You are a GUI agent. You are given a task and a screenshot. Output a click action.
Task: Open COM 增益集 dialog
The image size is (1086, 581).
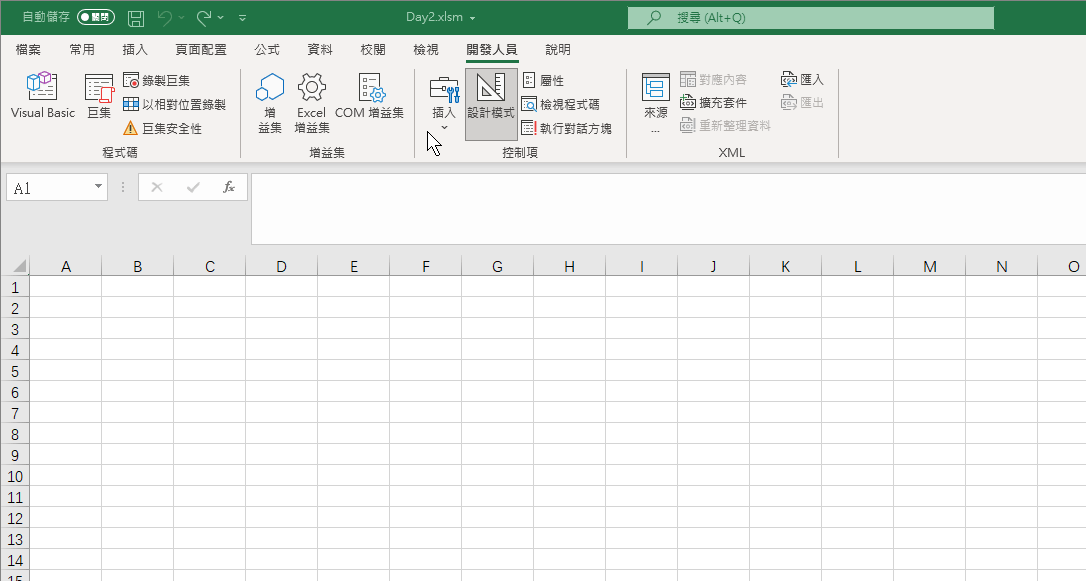[x=369, y=96]
